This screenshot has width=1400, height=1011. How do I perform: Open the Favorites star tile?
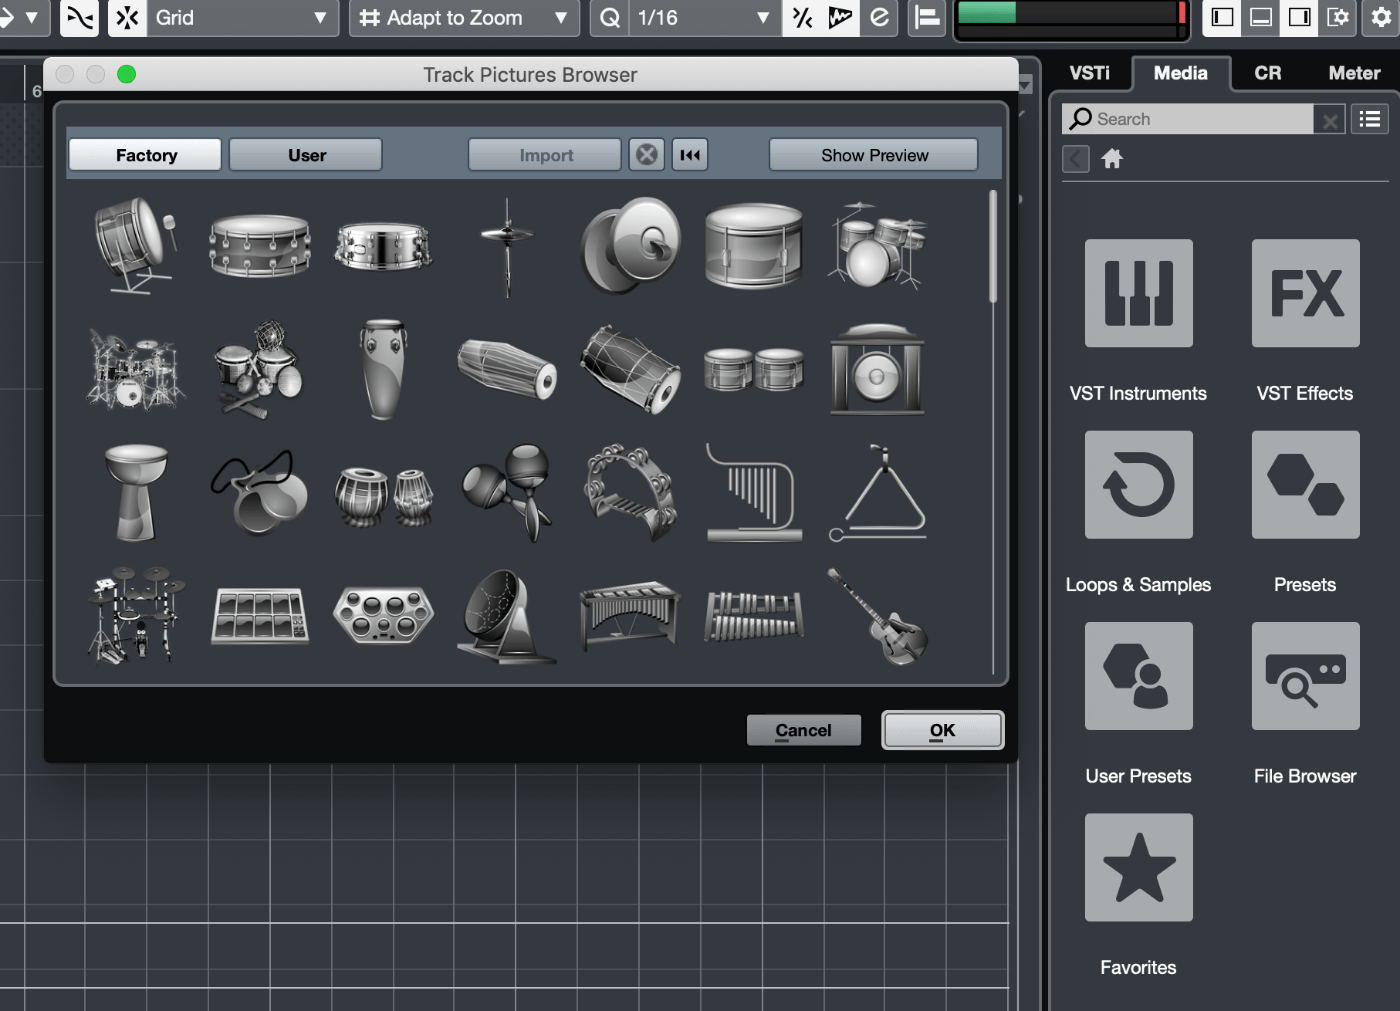[1138, 867]
